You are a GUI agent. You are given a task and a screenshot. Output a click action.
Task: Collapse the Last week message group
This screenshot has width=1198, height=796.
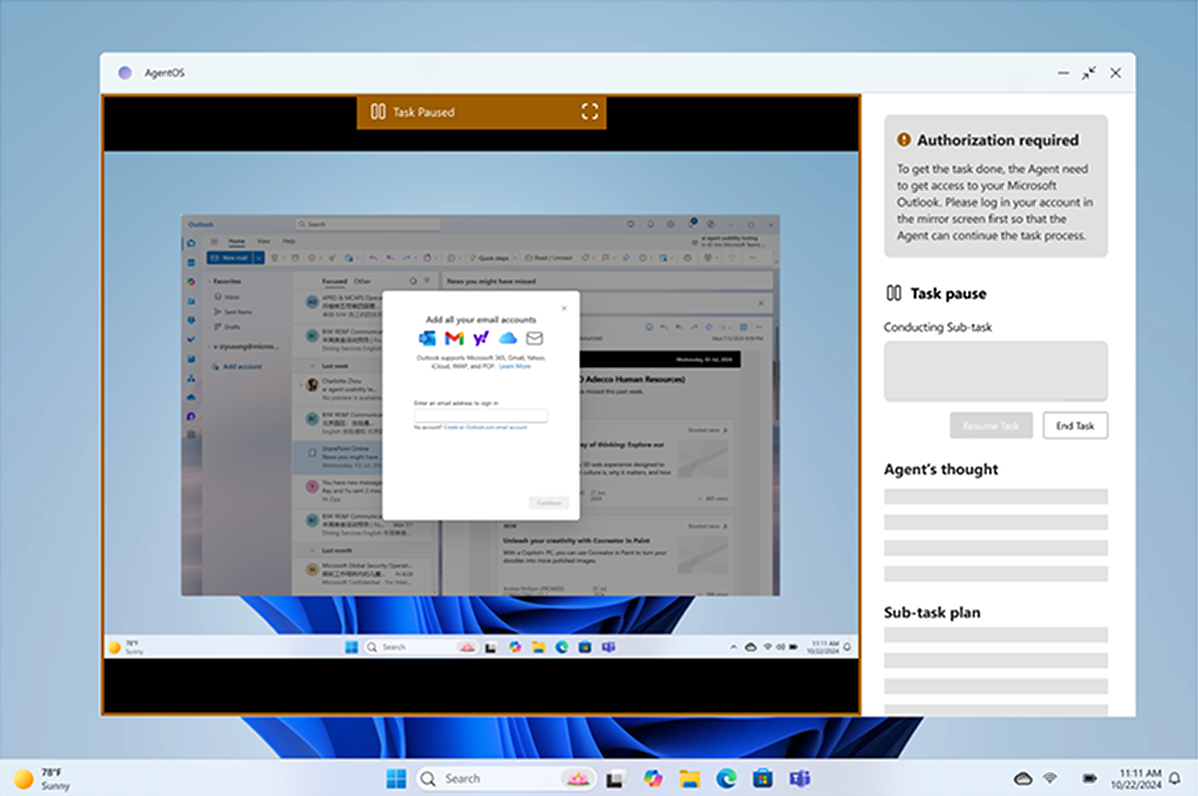312,366
